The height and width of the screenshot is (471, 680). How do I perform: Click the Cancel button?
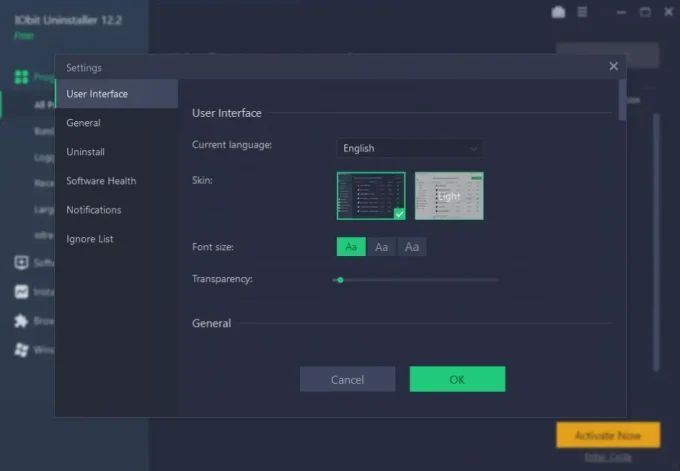[347, 379]
